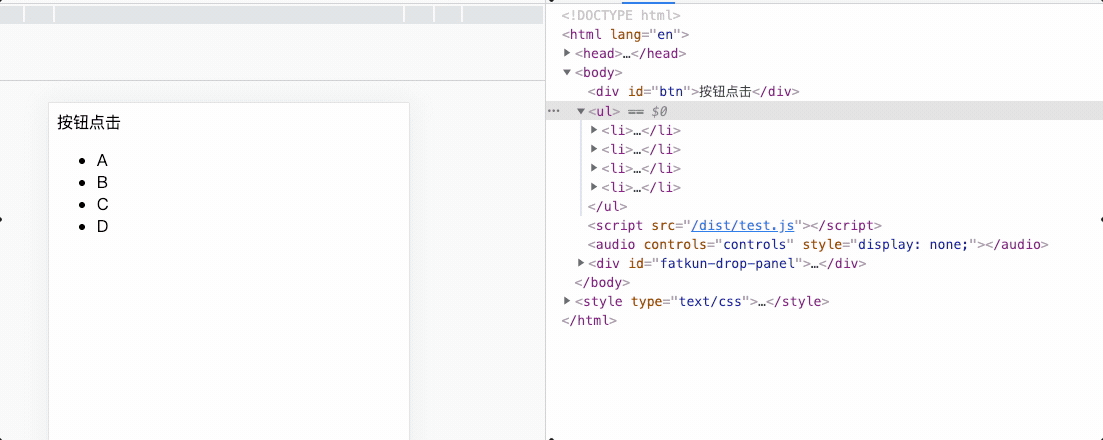
Task: Expand the head element node
Action: [x=568, y=53]
